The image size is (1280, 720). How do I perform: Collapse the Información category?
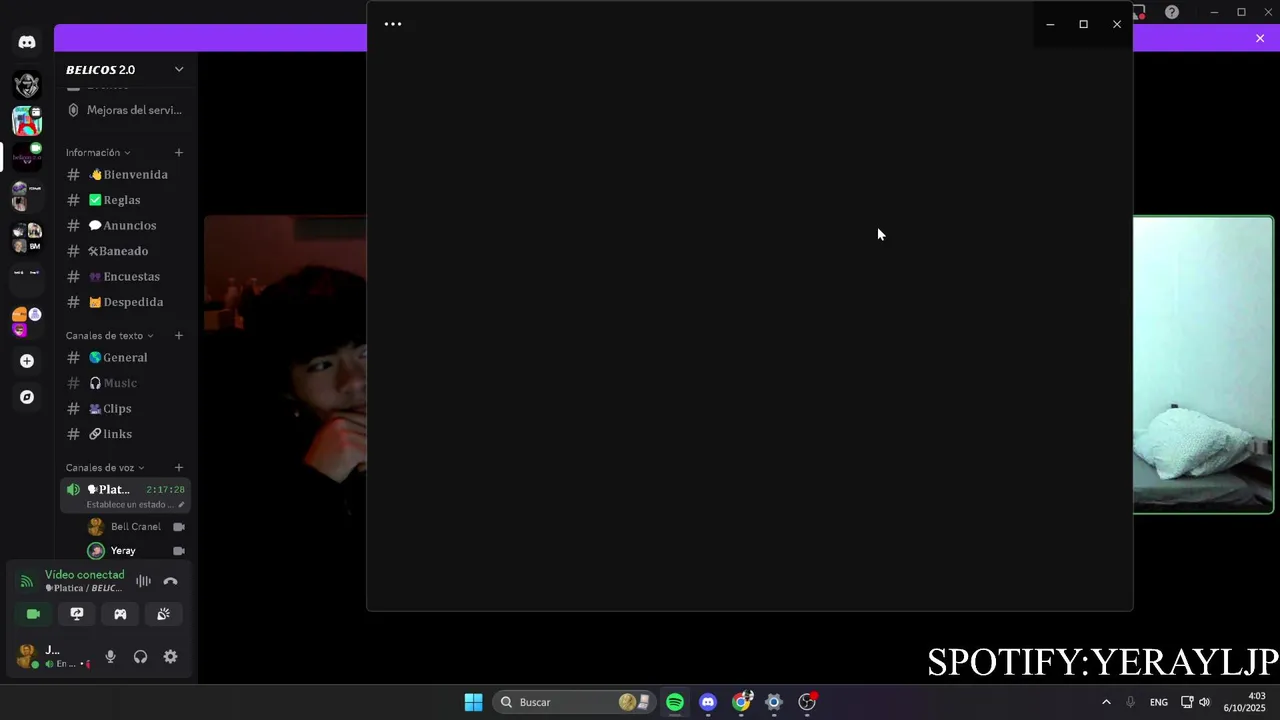point(98,152)
